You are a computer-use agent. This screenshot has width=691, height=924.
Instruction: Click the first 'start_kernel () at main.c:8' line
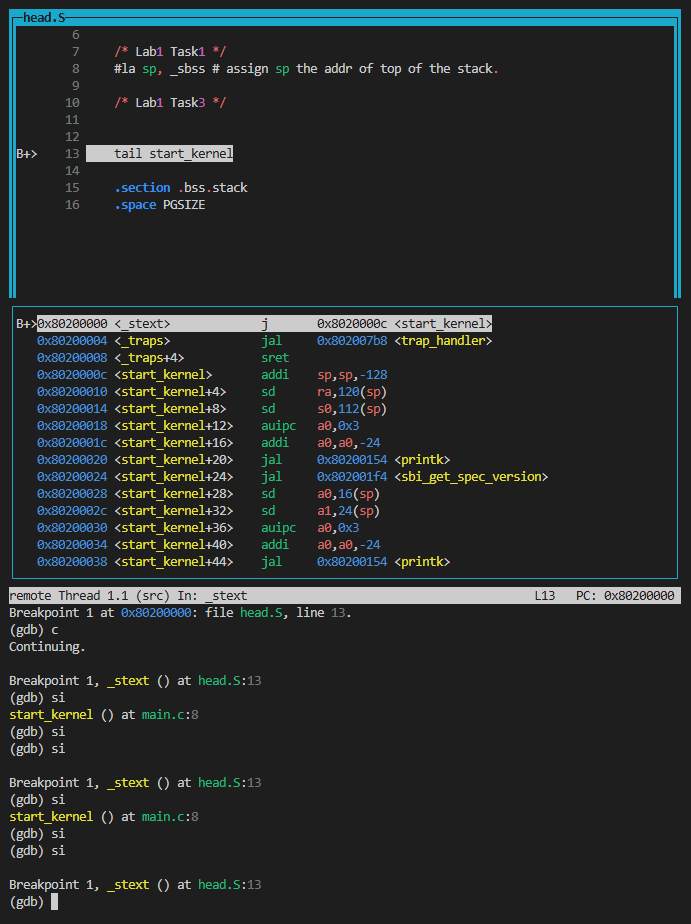(104, 715)
